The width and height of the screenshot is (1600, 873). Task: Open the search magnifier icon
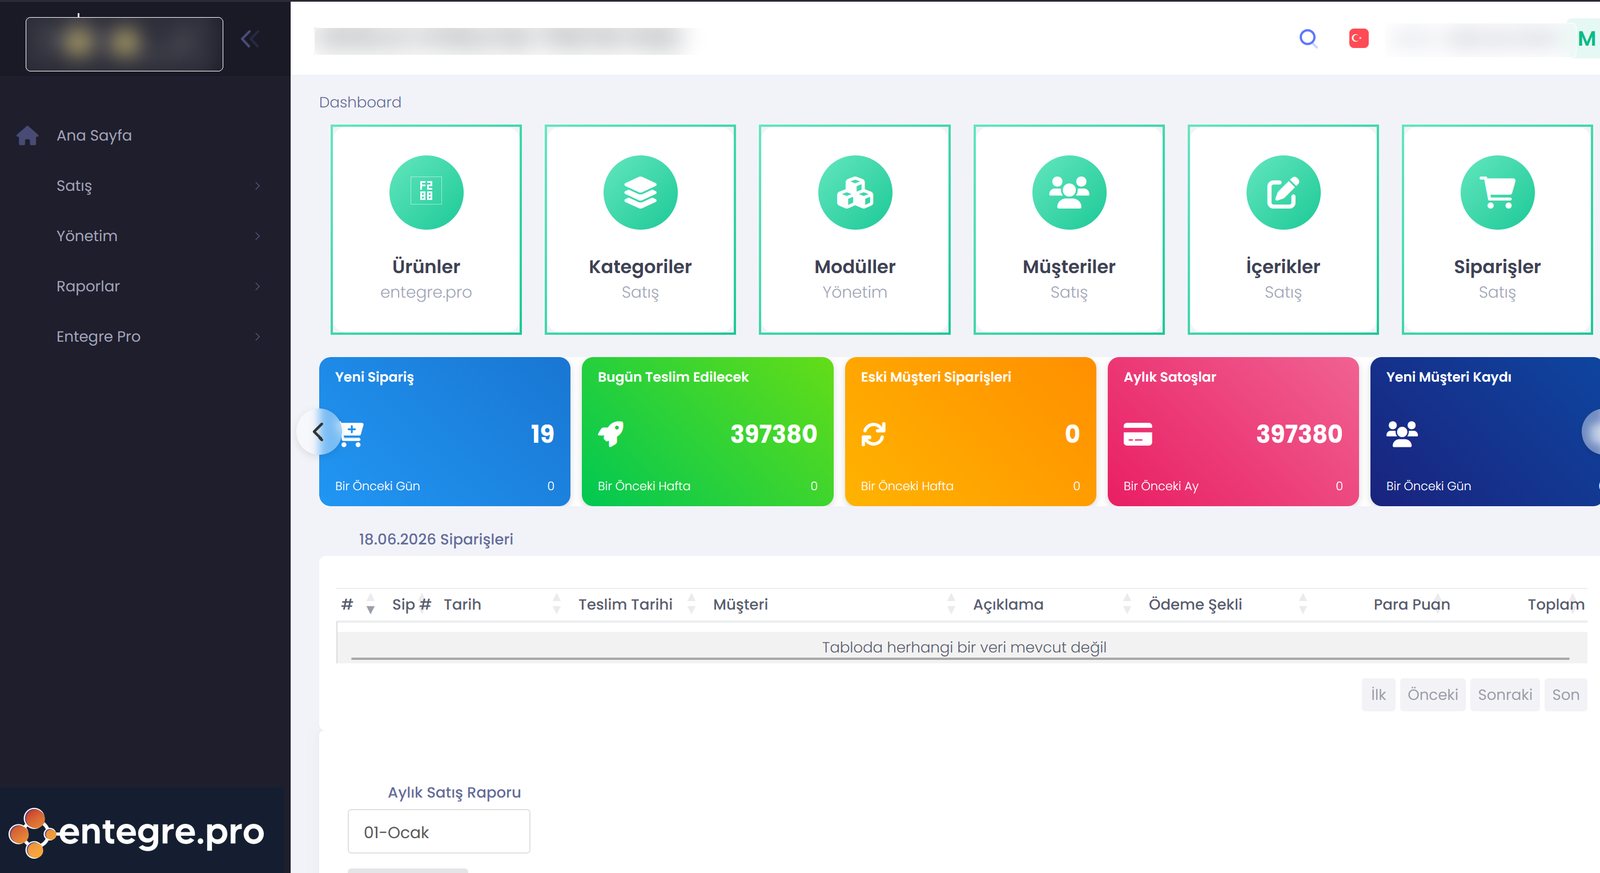click(x=1308, y=38)
